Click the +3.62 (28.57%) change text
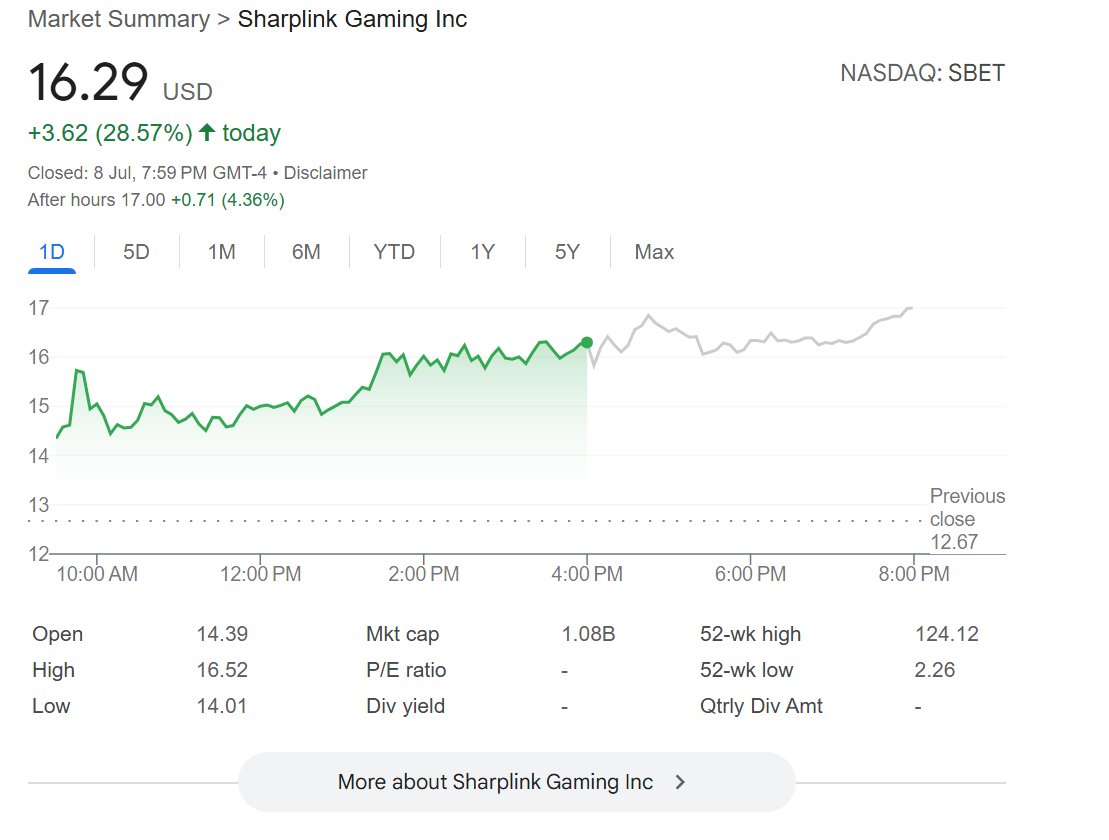This screenshot has width=1109, height=840. 110,133
